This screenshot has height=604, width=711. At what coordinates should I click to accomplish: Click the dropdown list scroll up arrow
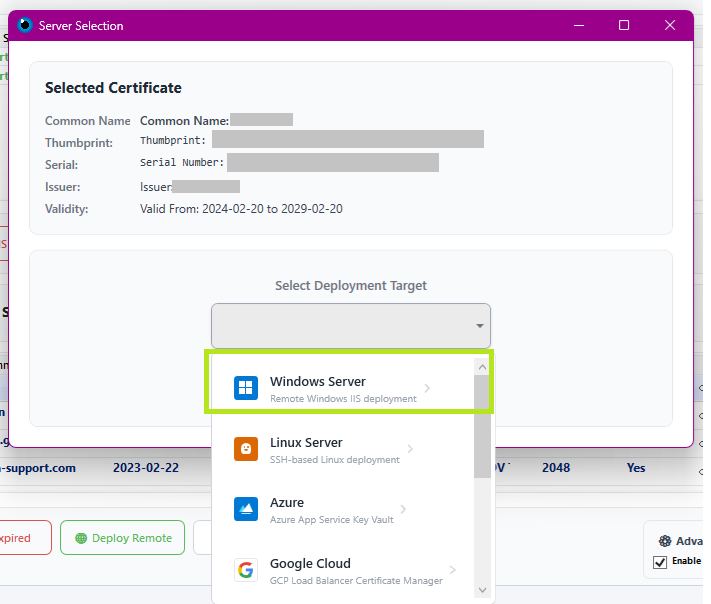[482, 367]
